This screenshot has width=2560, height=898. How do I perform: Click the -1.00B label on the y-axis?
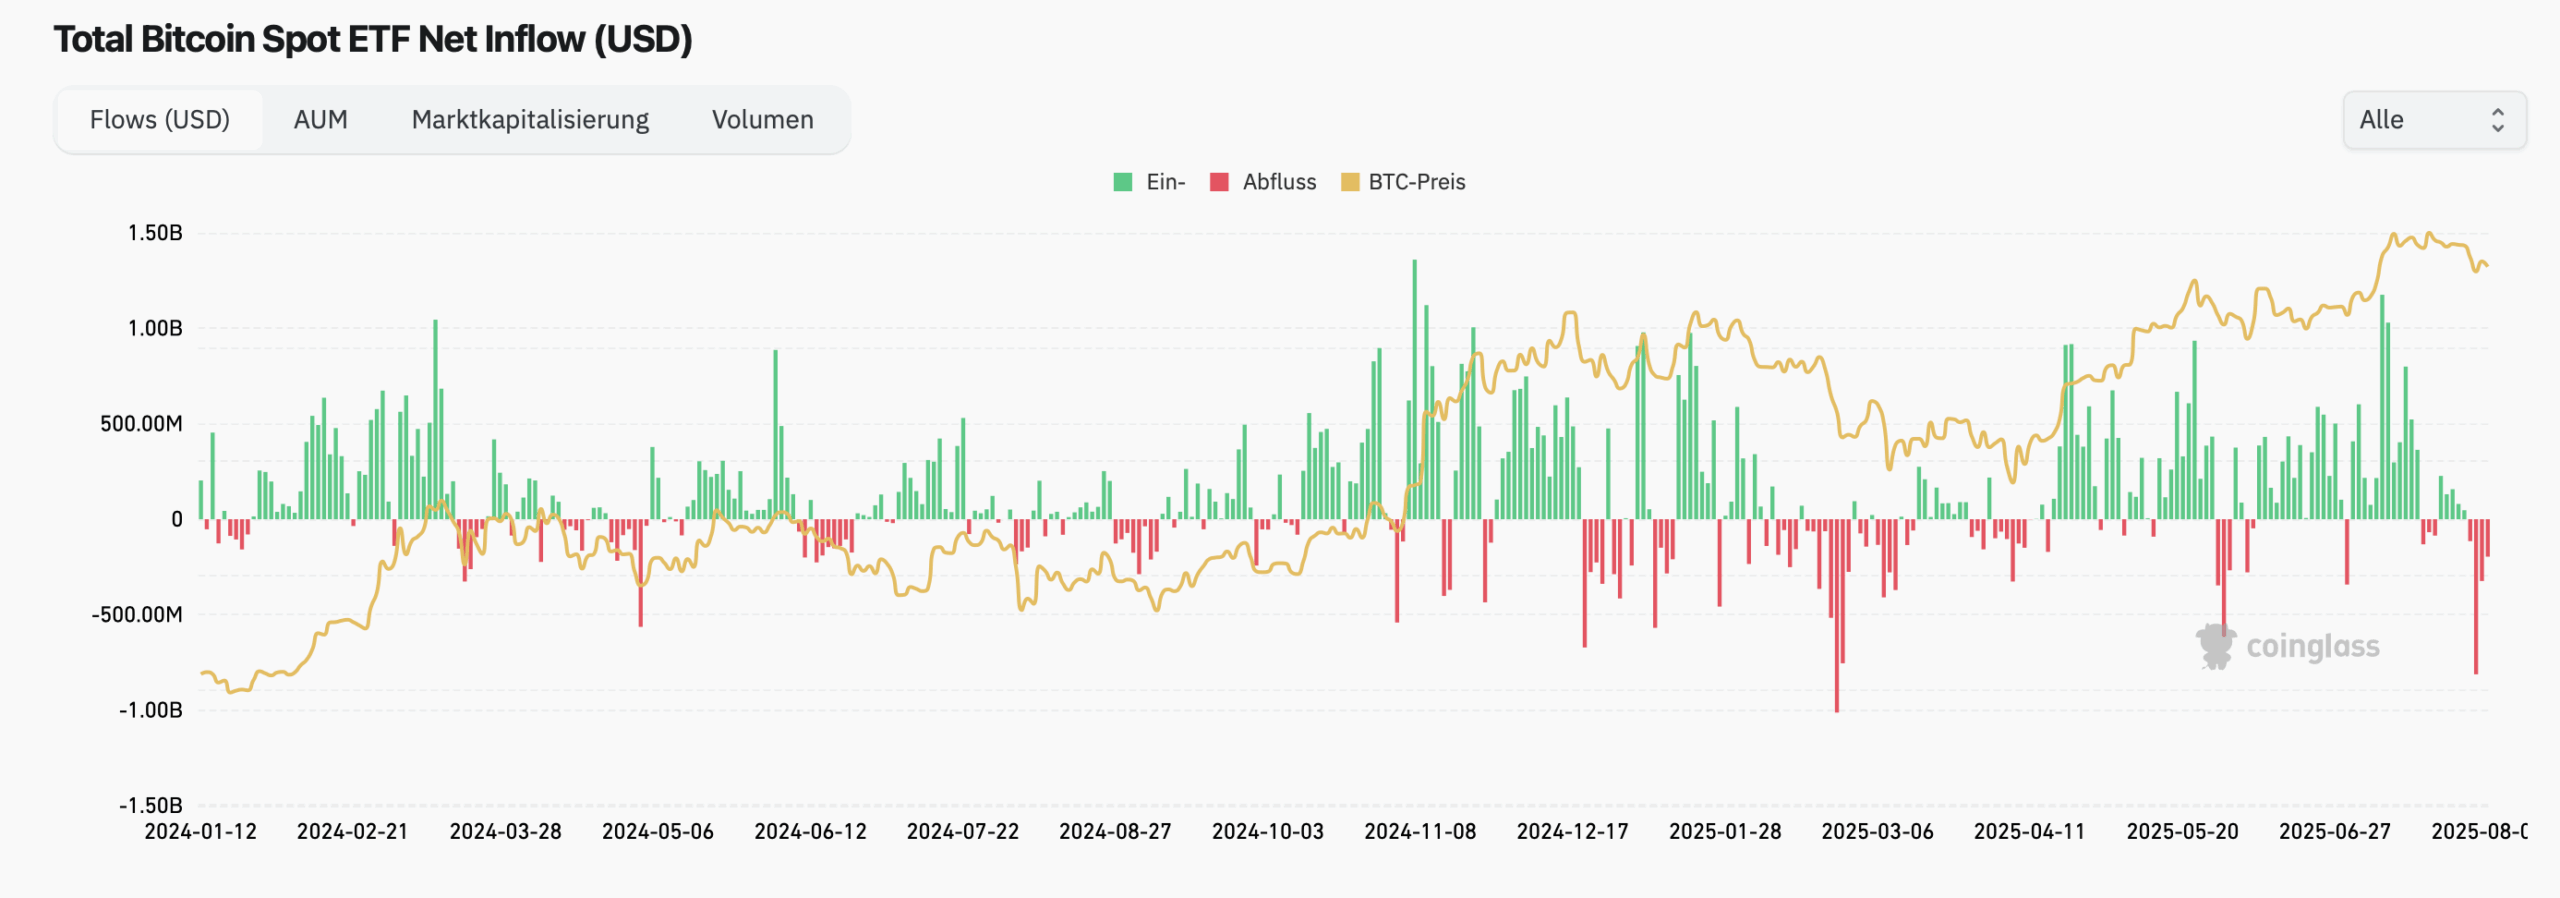[x=151, y=710]
